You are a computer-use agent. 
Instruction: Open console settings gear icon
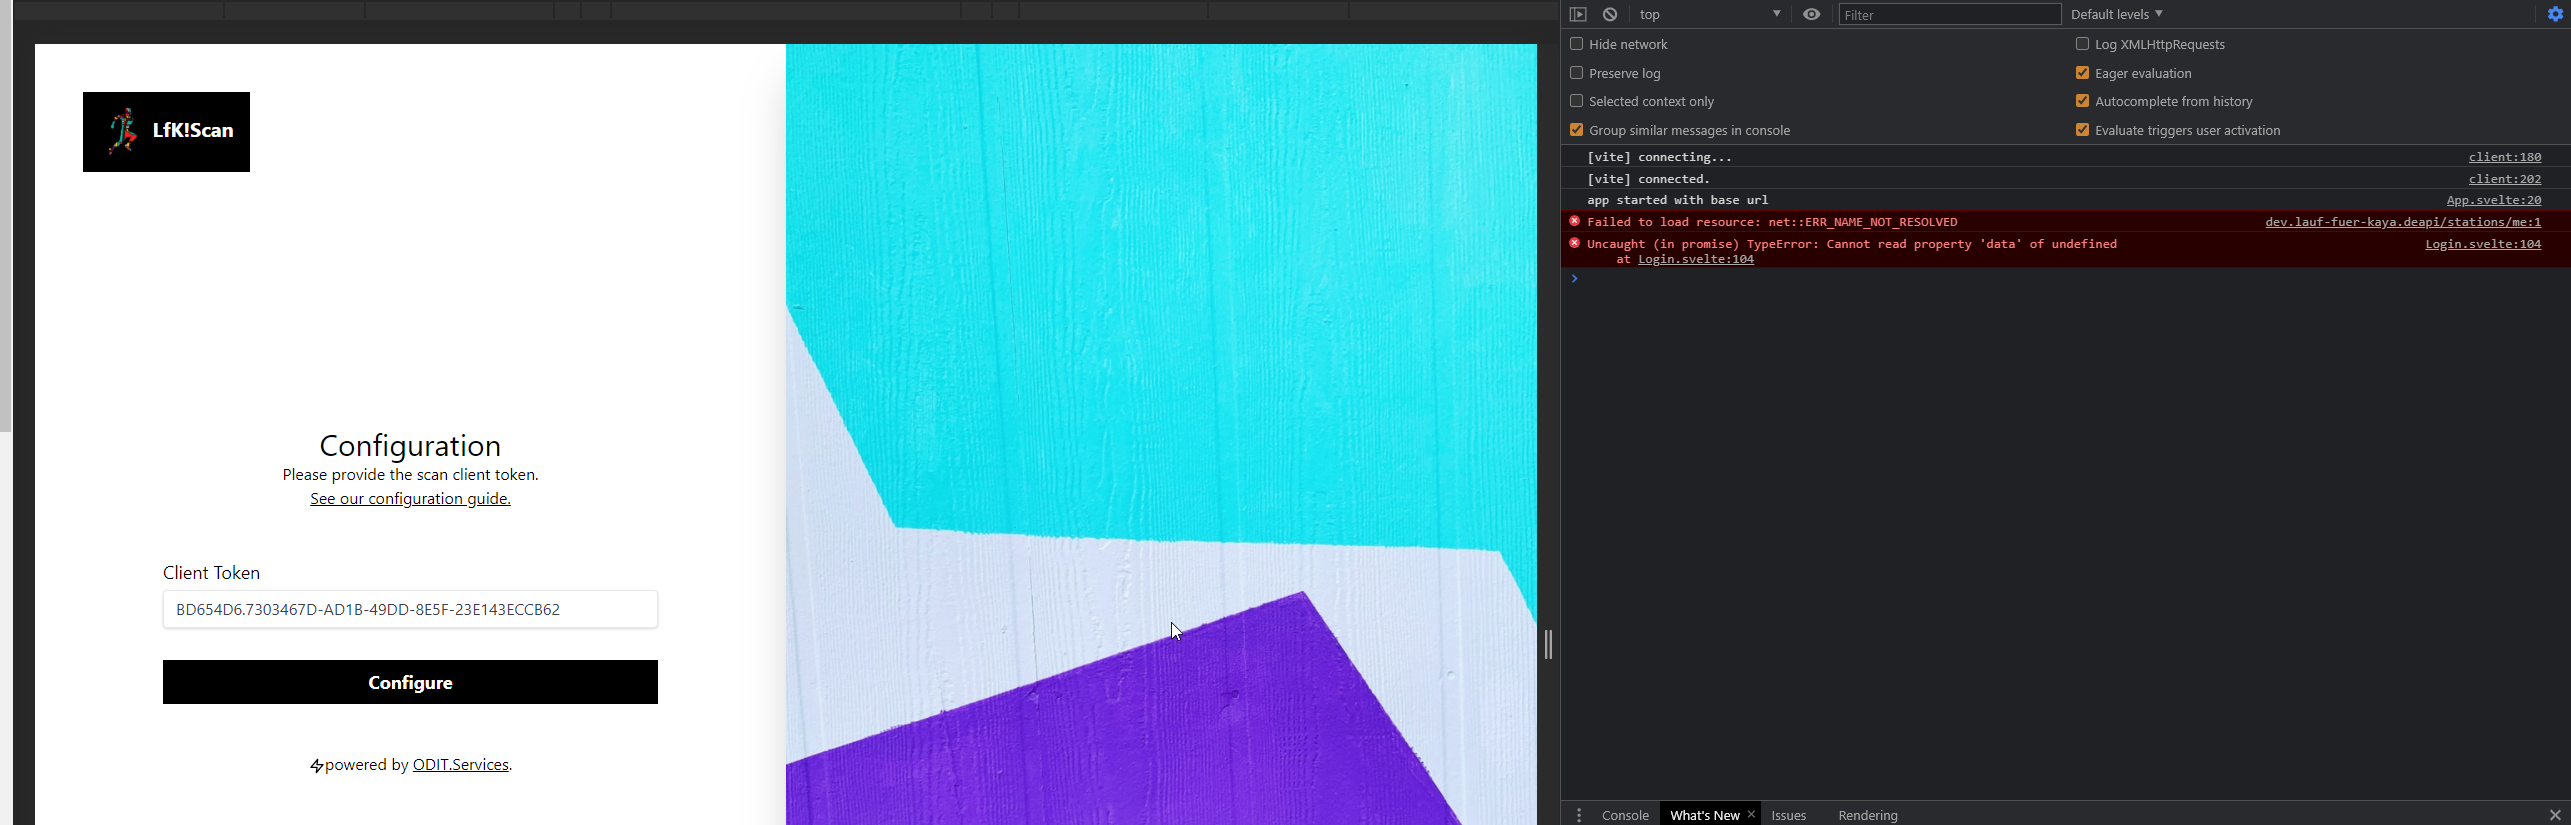coord(2555,14)
